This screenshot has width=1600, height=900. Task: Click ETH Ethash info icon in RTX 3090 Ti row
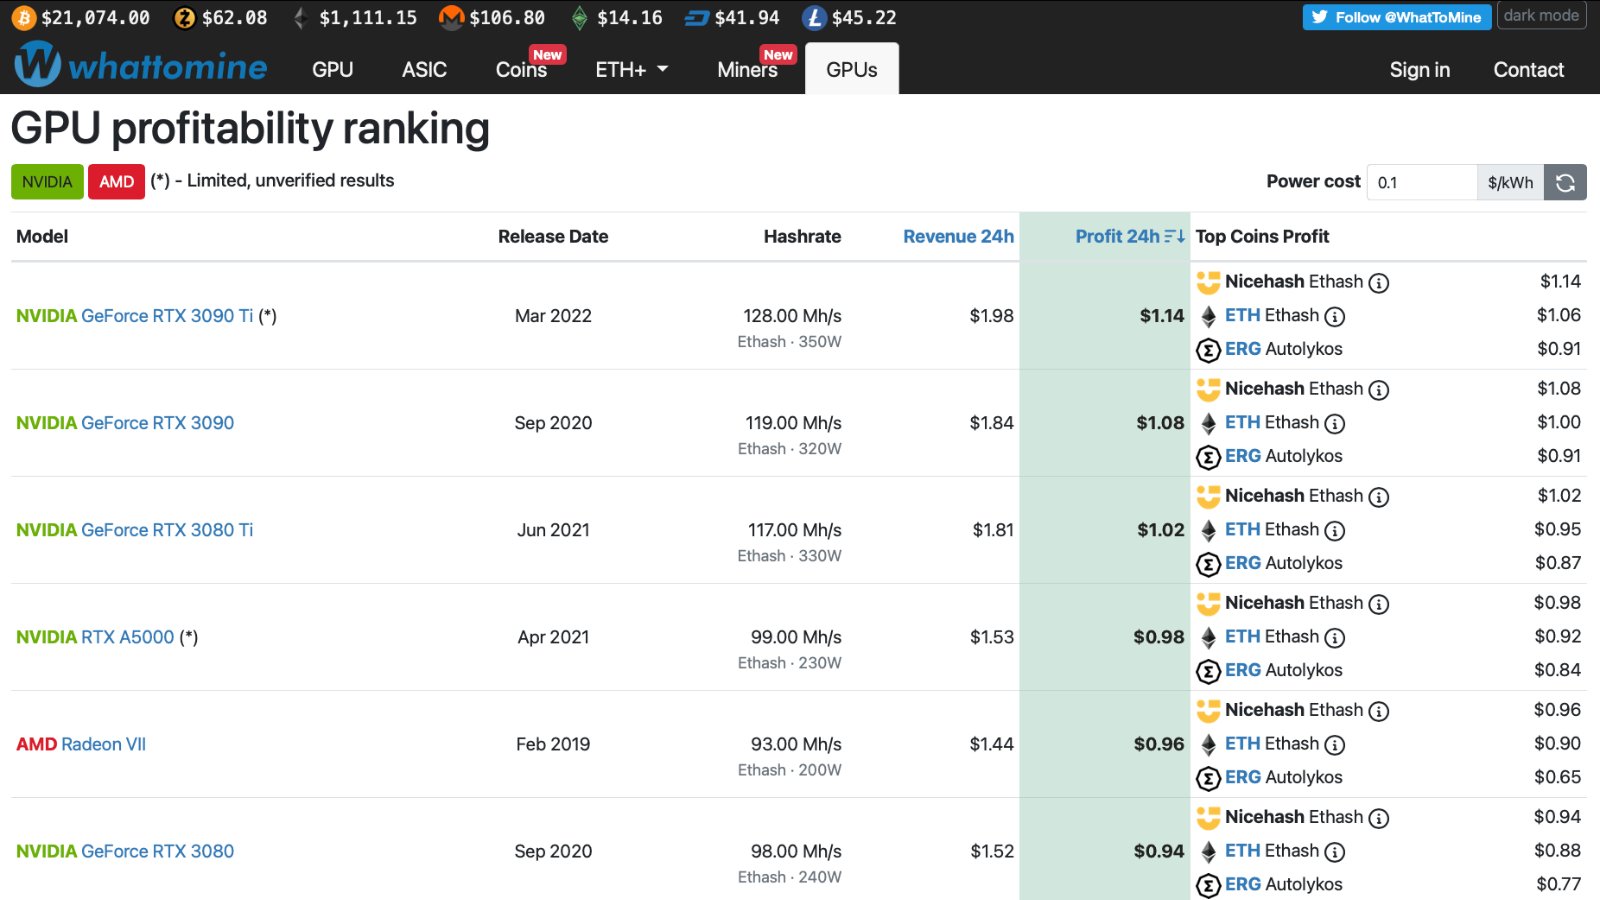point(1335,317)
